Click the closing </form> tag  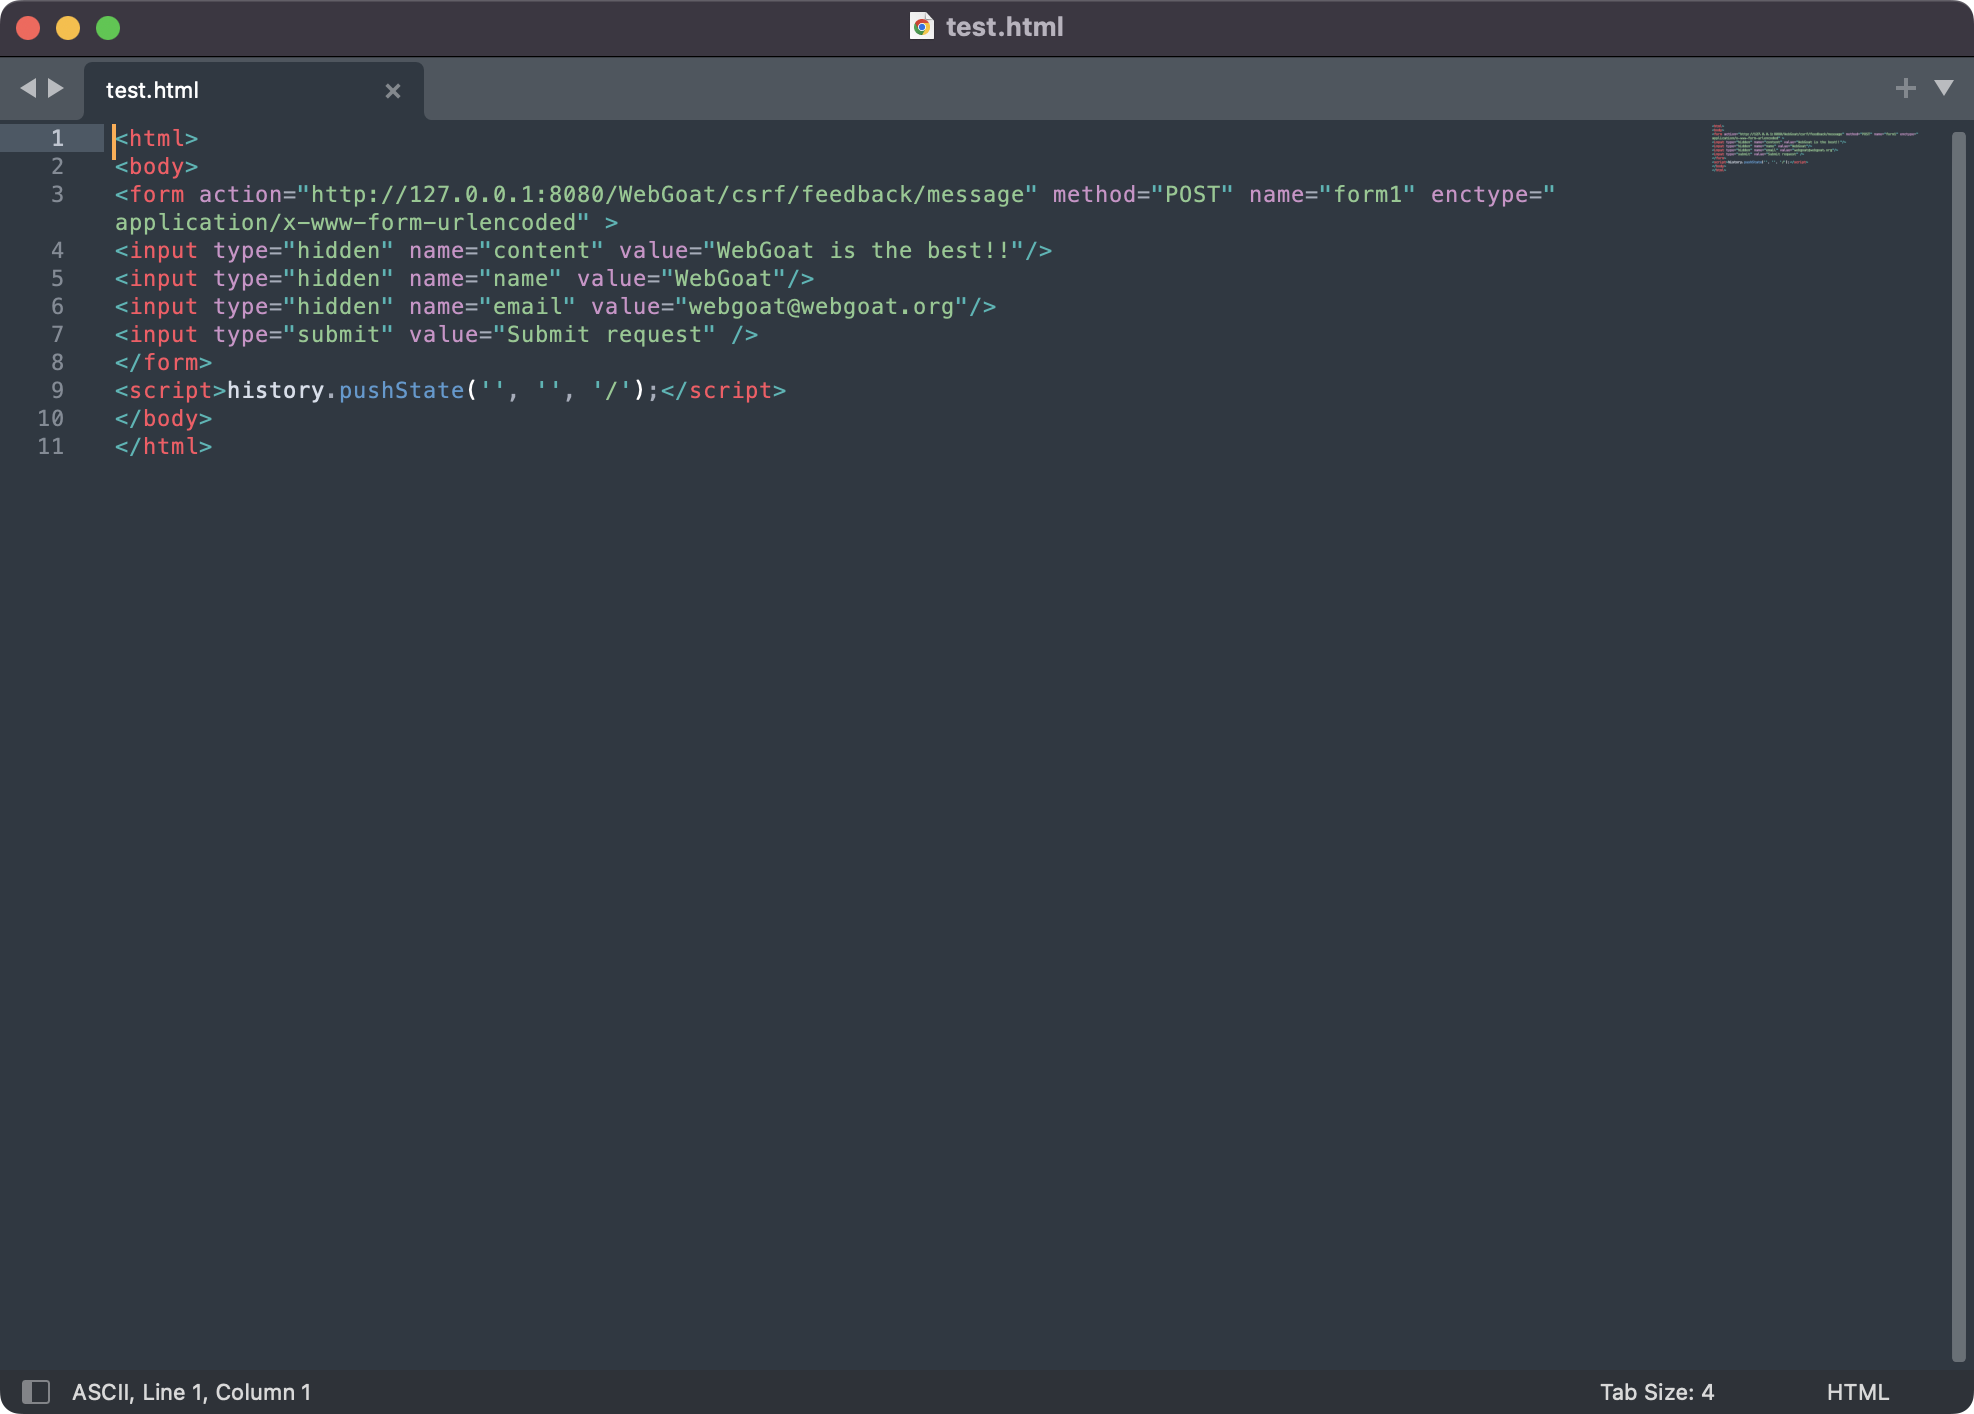163,362
